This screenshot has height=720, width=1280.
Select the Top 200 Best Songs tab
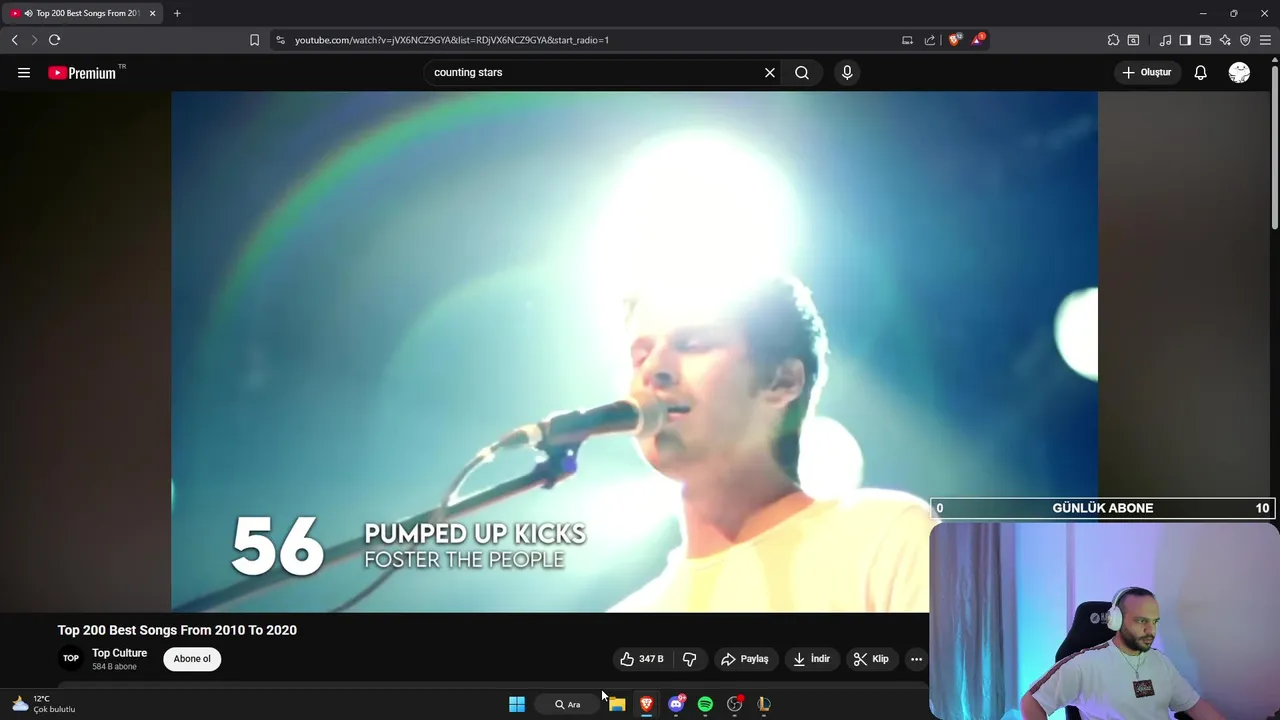point(81,13)
